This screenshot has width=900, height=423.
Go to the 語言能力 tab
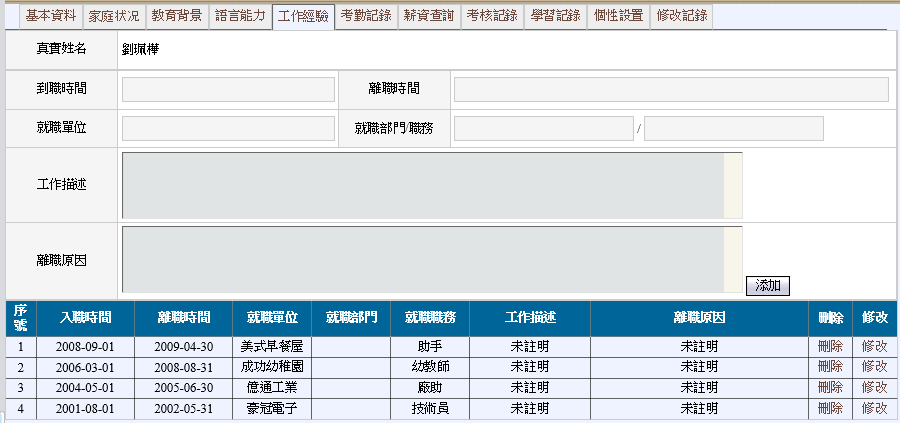click(x=240, y=16)
